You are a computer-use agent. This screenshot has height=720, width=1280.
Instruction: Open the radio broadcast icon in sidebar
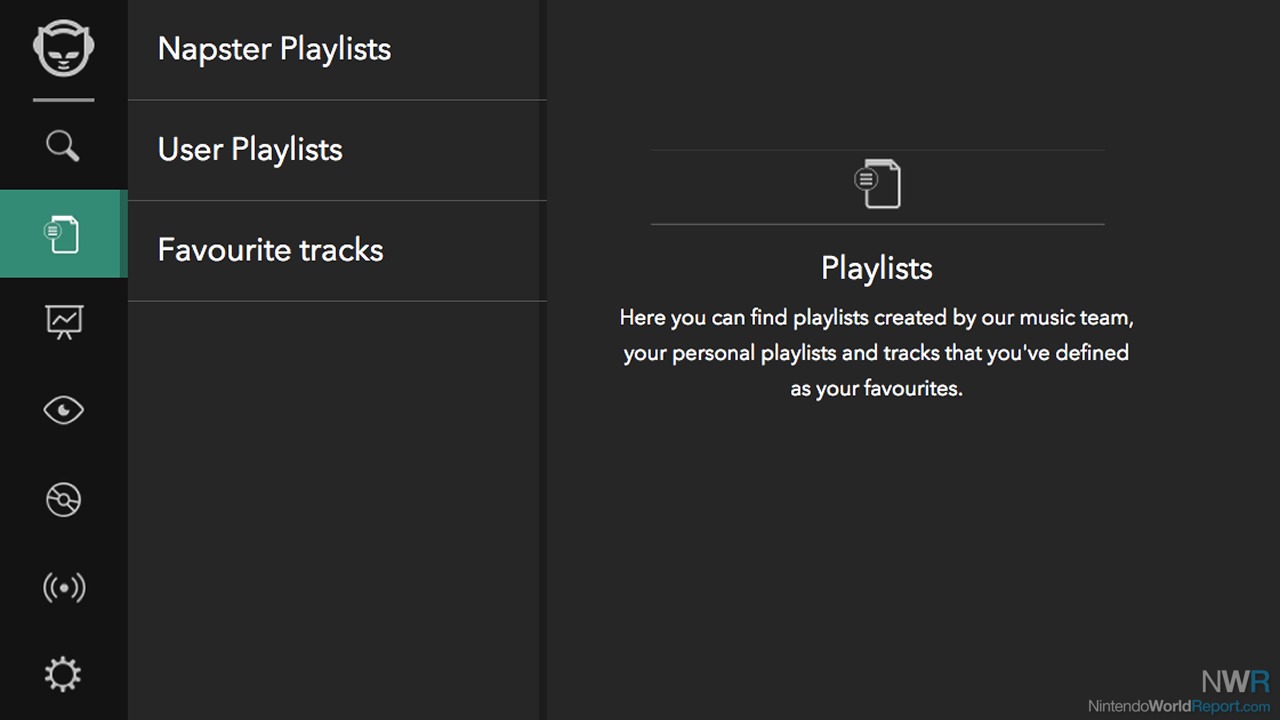coord(63,588)
